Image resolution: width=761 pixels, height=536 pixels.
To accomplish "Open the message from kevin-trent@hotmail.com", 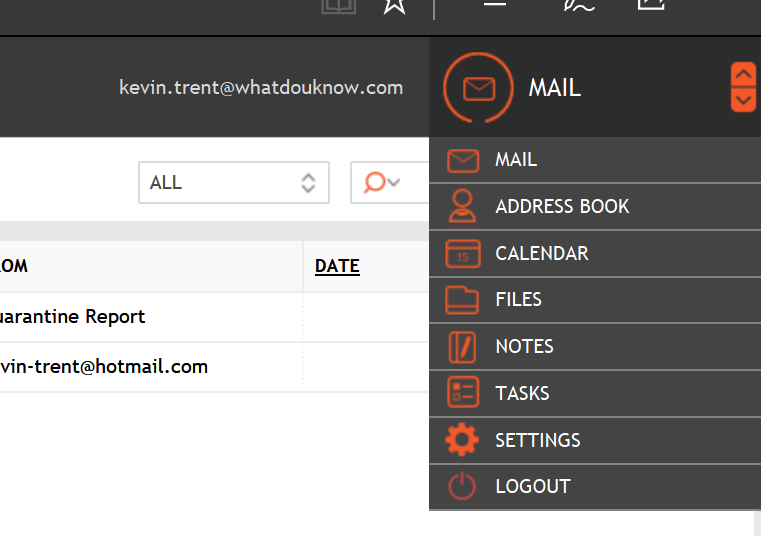I will point(104,367).
